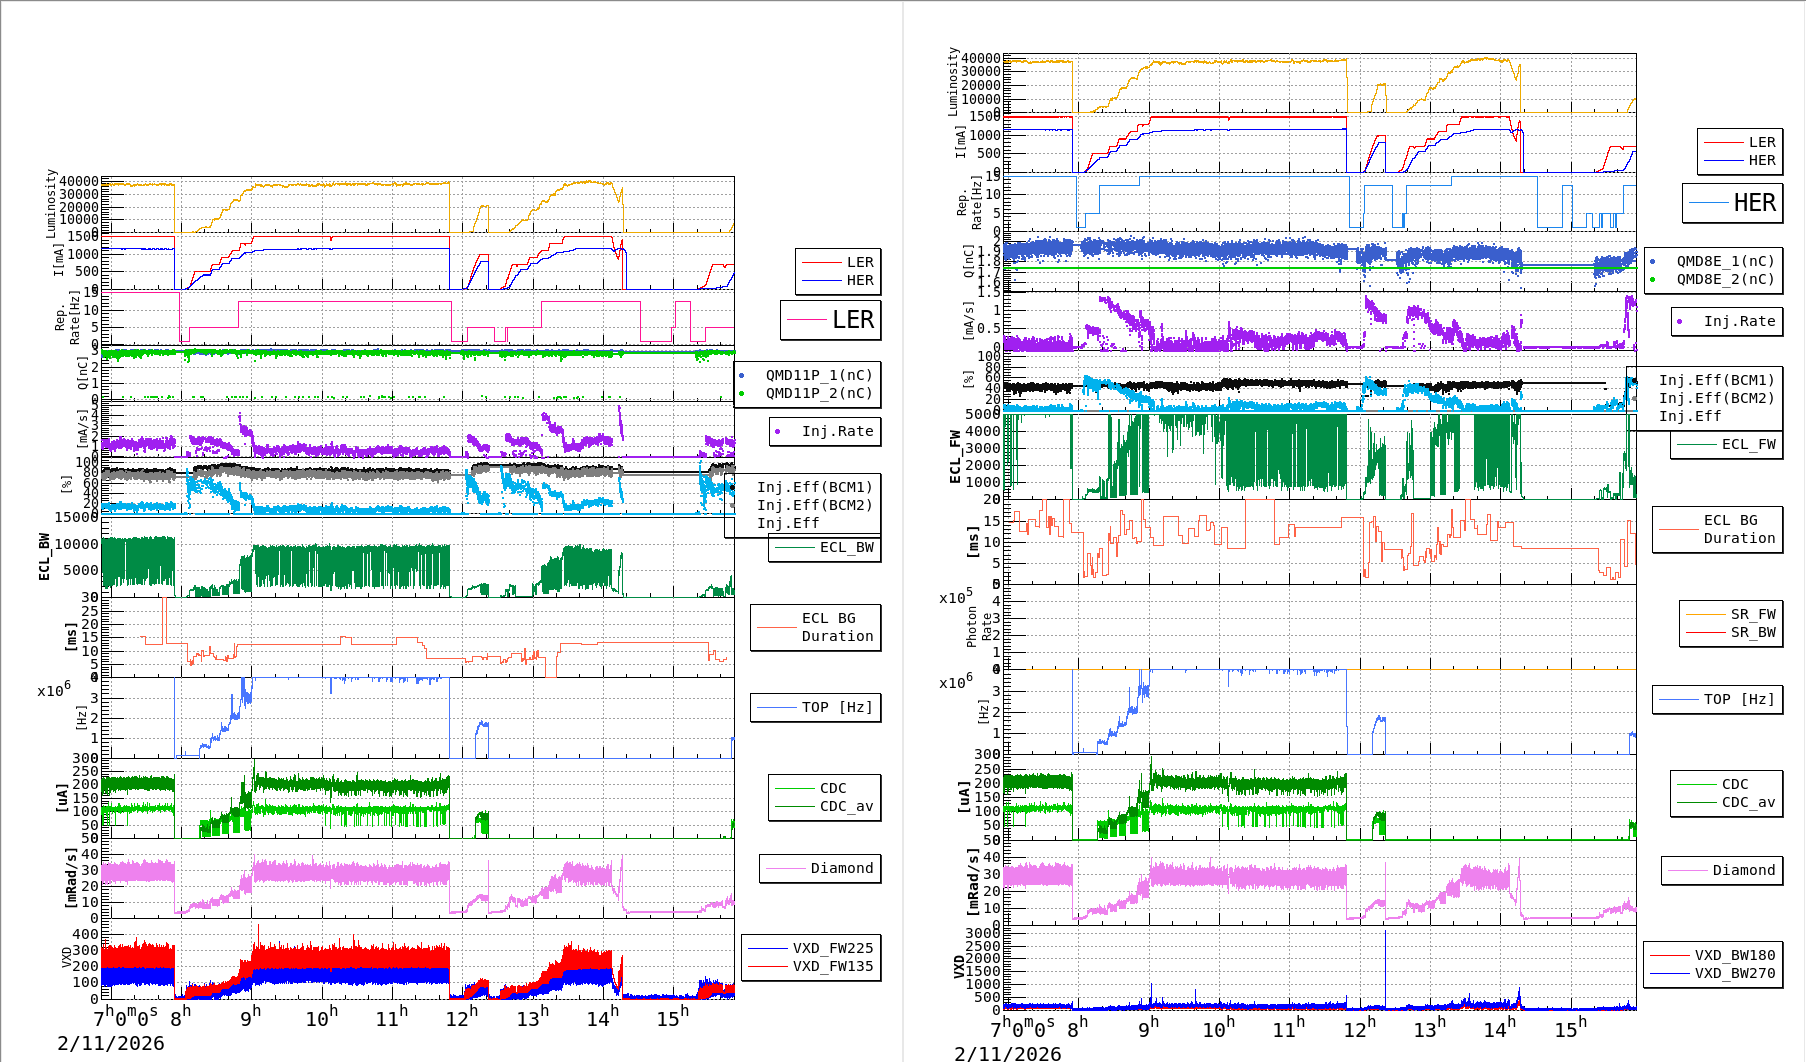The width and height of the screenshot is (1806, 1062).
Task: Click ECL BG Duration legend in left plot
Action: pos(816,628)
